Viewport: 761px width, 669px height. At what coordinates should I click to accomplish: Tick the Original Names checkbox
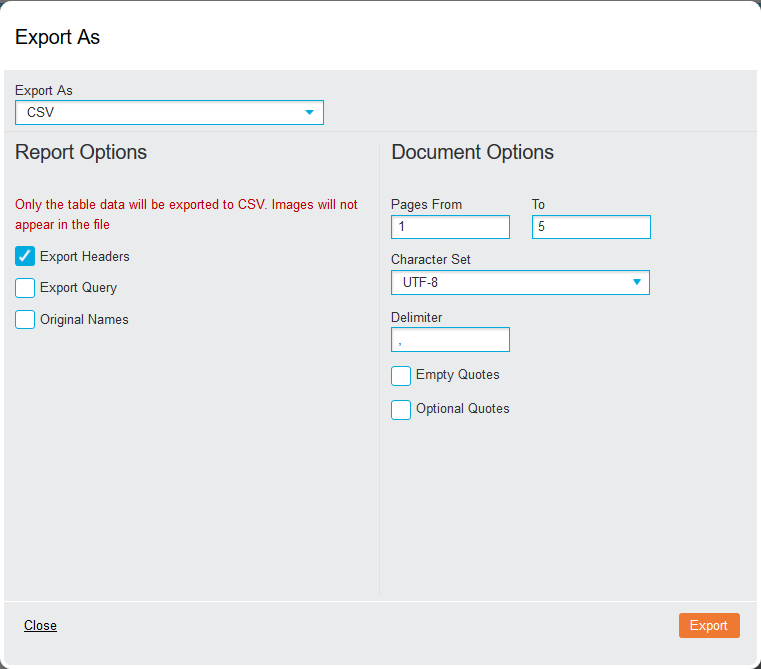coord(25,319)
